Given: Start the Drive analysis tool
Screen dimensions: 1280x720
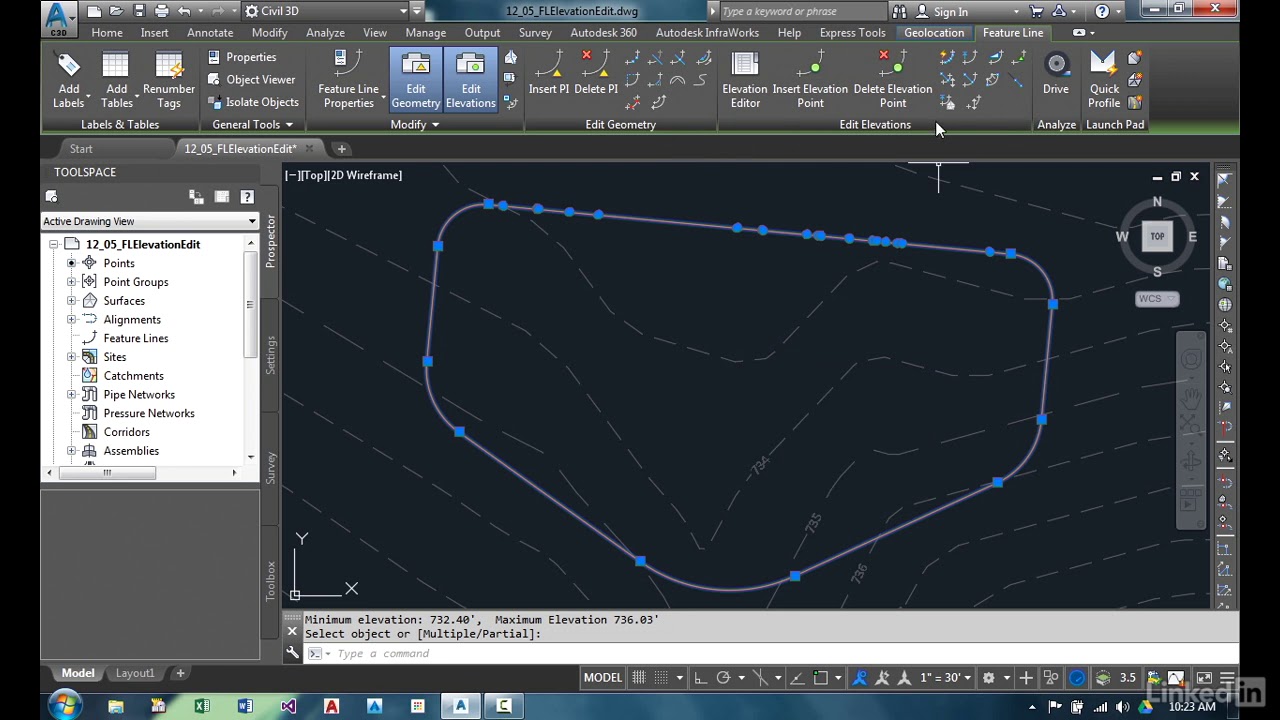Looking at the screenshot, I should click(x=1056, y=73).
